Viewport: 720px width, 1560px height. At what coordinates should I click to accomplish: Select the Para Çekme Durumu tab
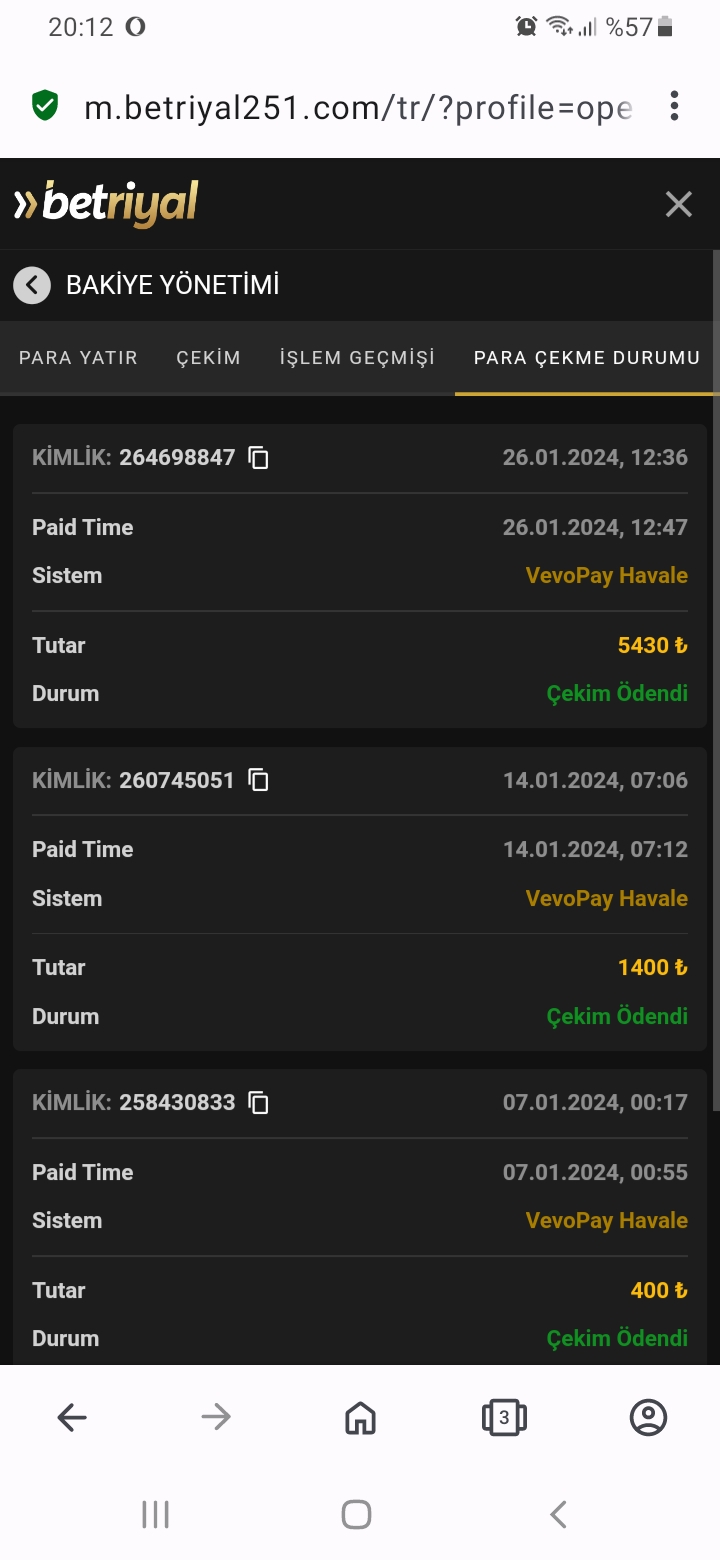(586, 358)
